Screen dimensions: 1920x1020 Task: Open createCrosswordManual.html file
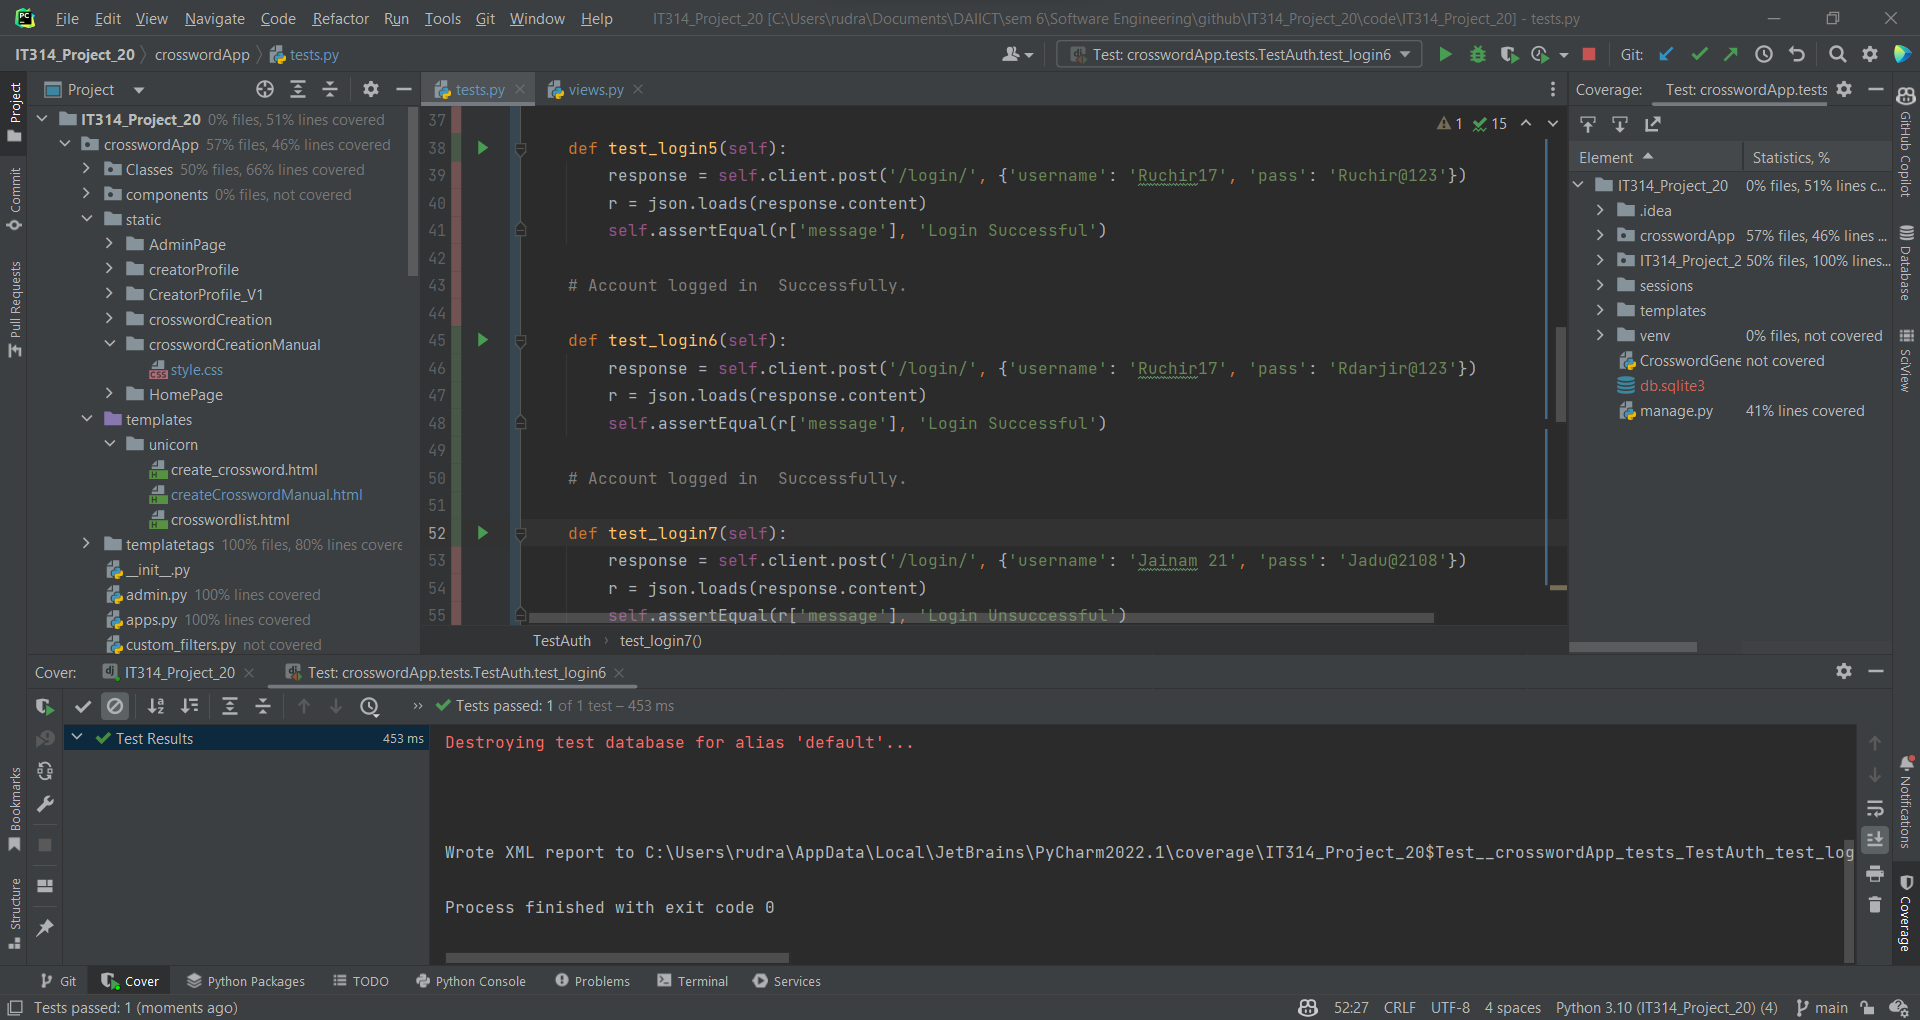point(266,494)
